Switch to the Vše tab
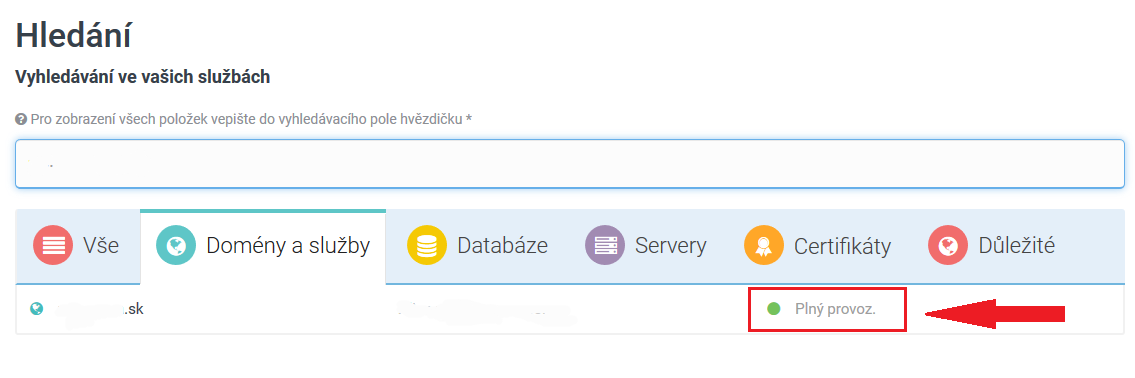The image size is (1135, 378). click(x=77, y=246)
